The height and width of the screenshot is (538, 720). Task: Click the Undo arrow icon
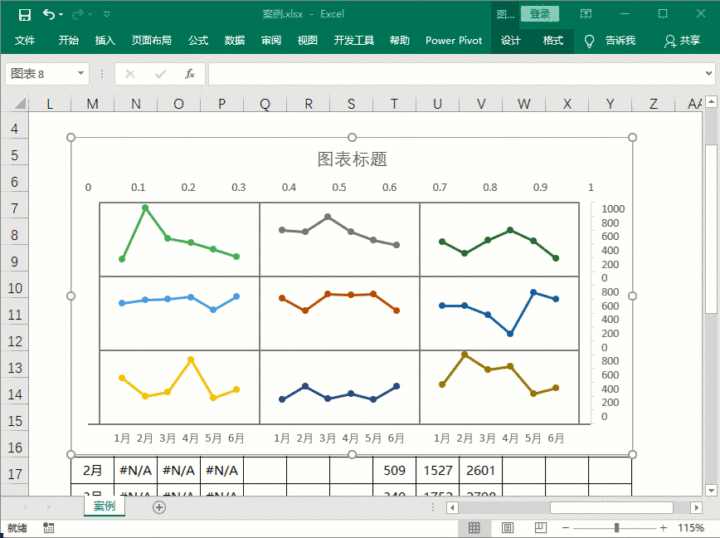point(49,14)
